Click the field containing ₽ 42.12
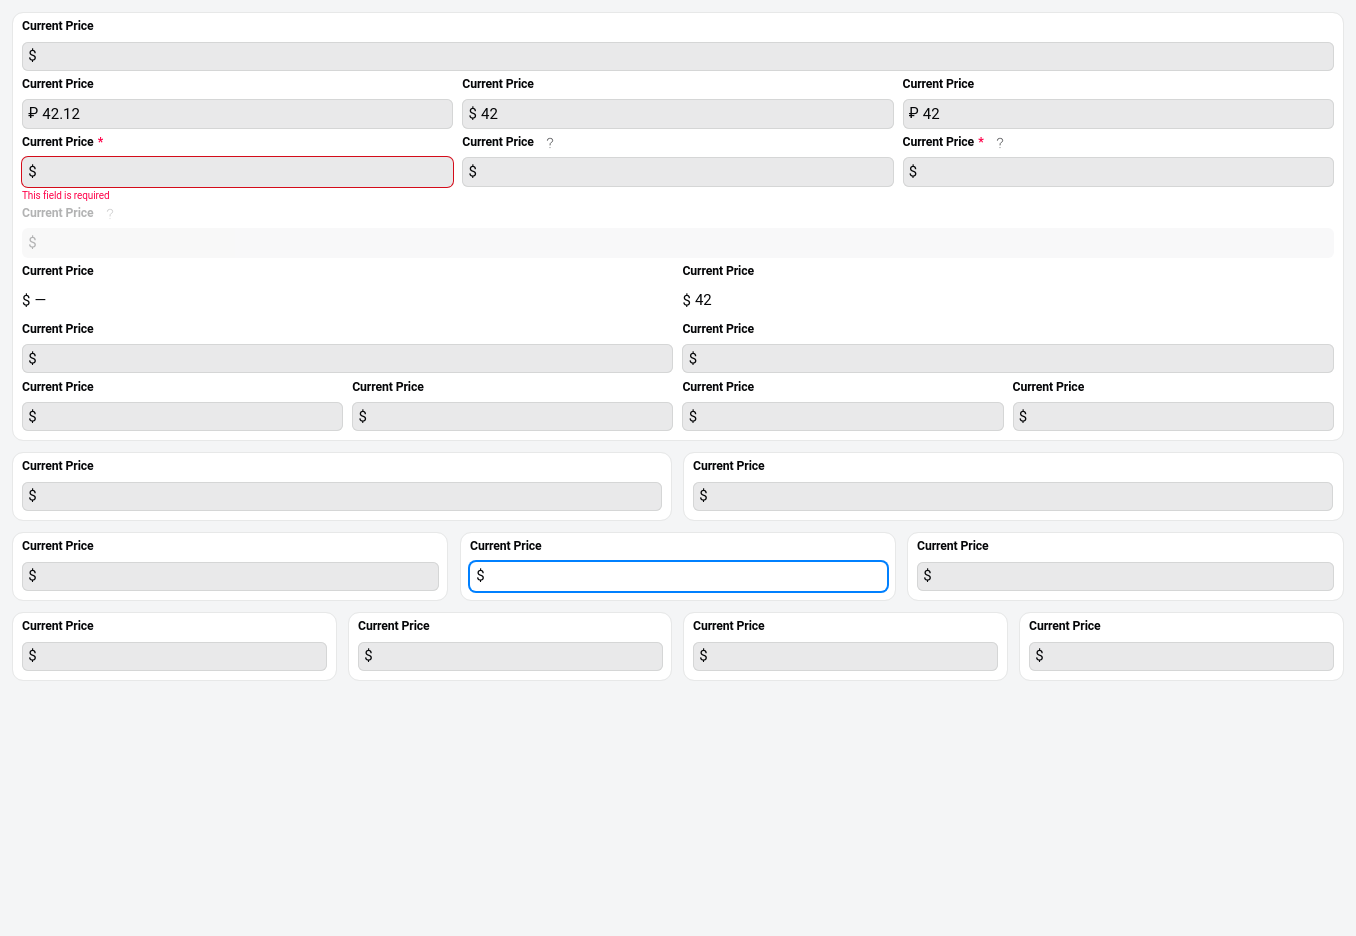Image resolution: width=1356 pixels, height=936 pixels. 237,114
